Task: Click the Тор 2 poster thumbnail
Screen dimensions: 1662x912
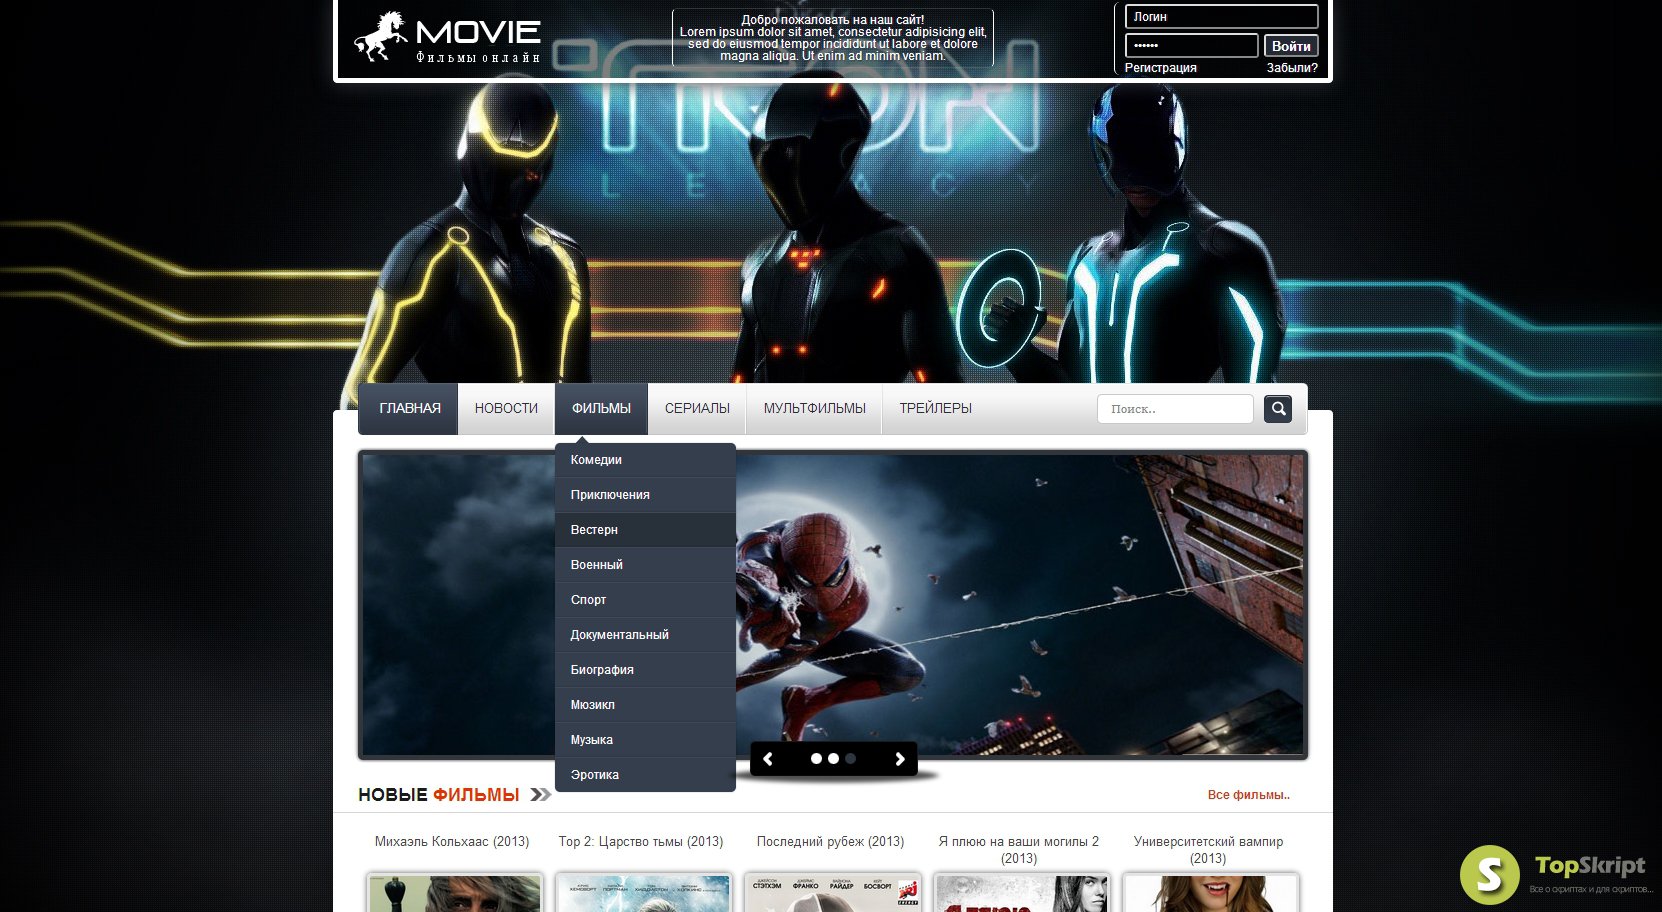Action: (x=643, y=893)
